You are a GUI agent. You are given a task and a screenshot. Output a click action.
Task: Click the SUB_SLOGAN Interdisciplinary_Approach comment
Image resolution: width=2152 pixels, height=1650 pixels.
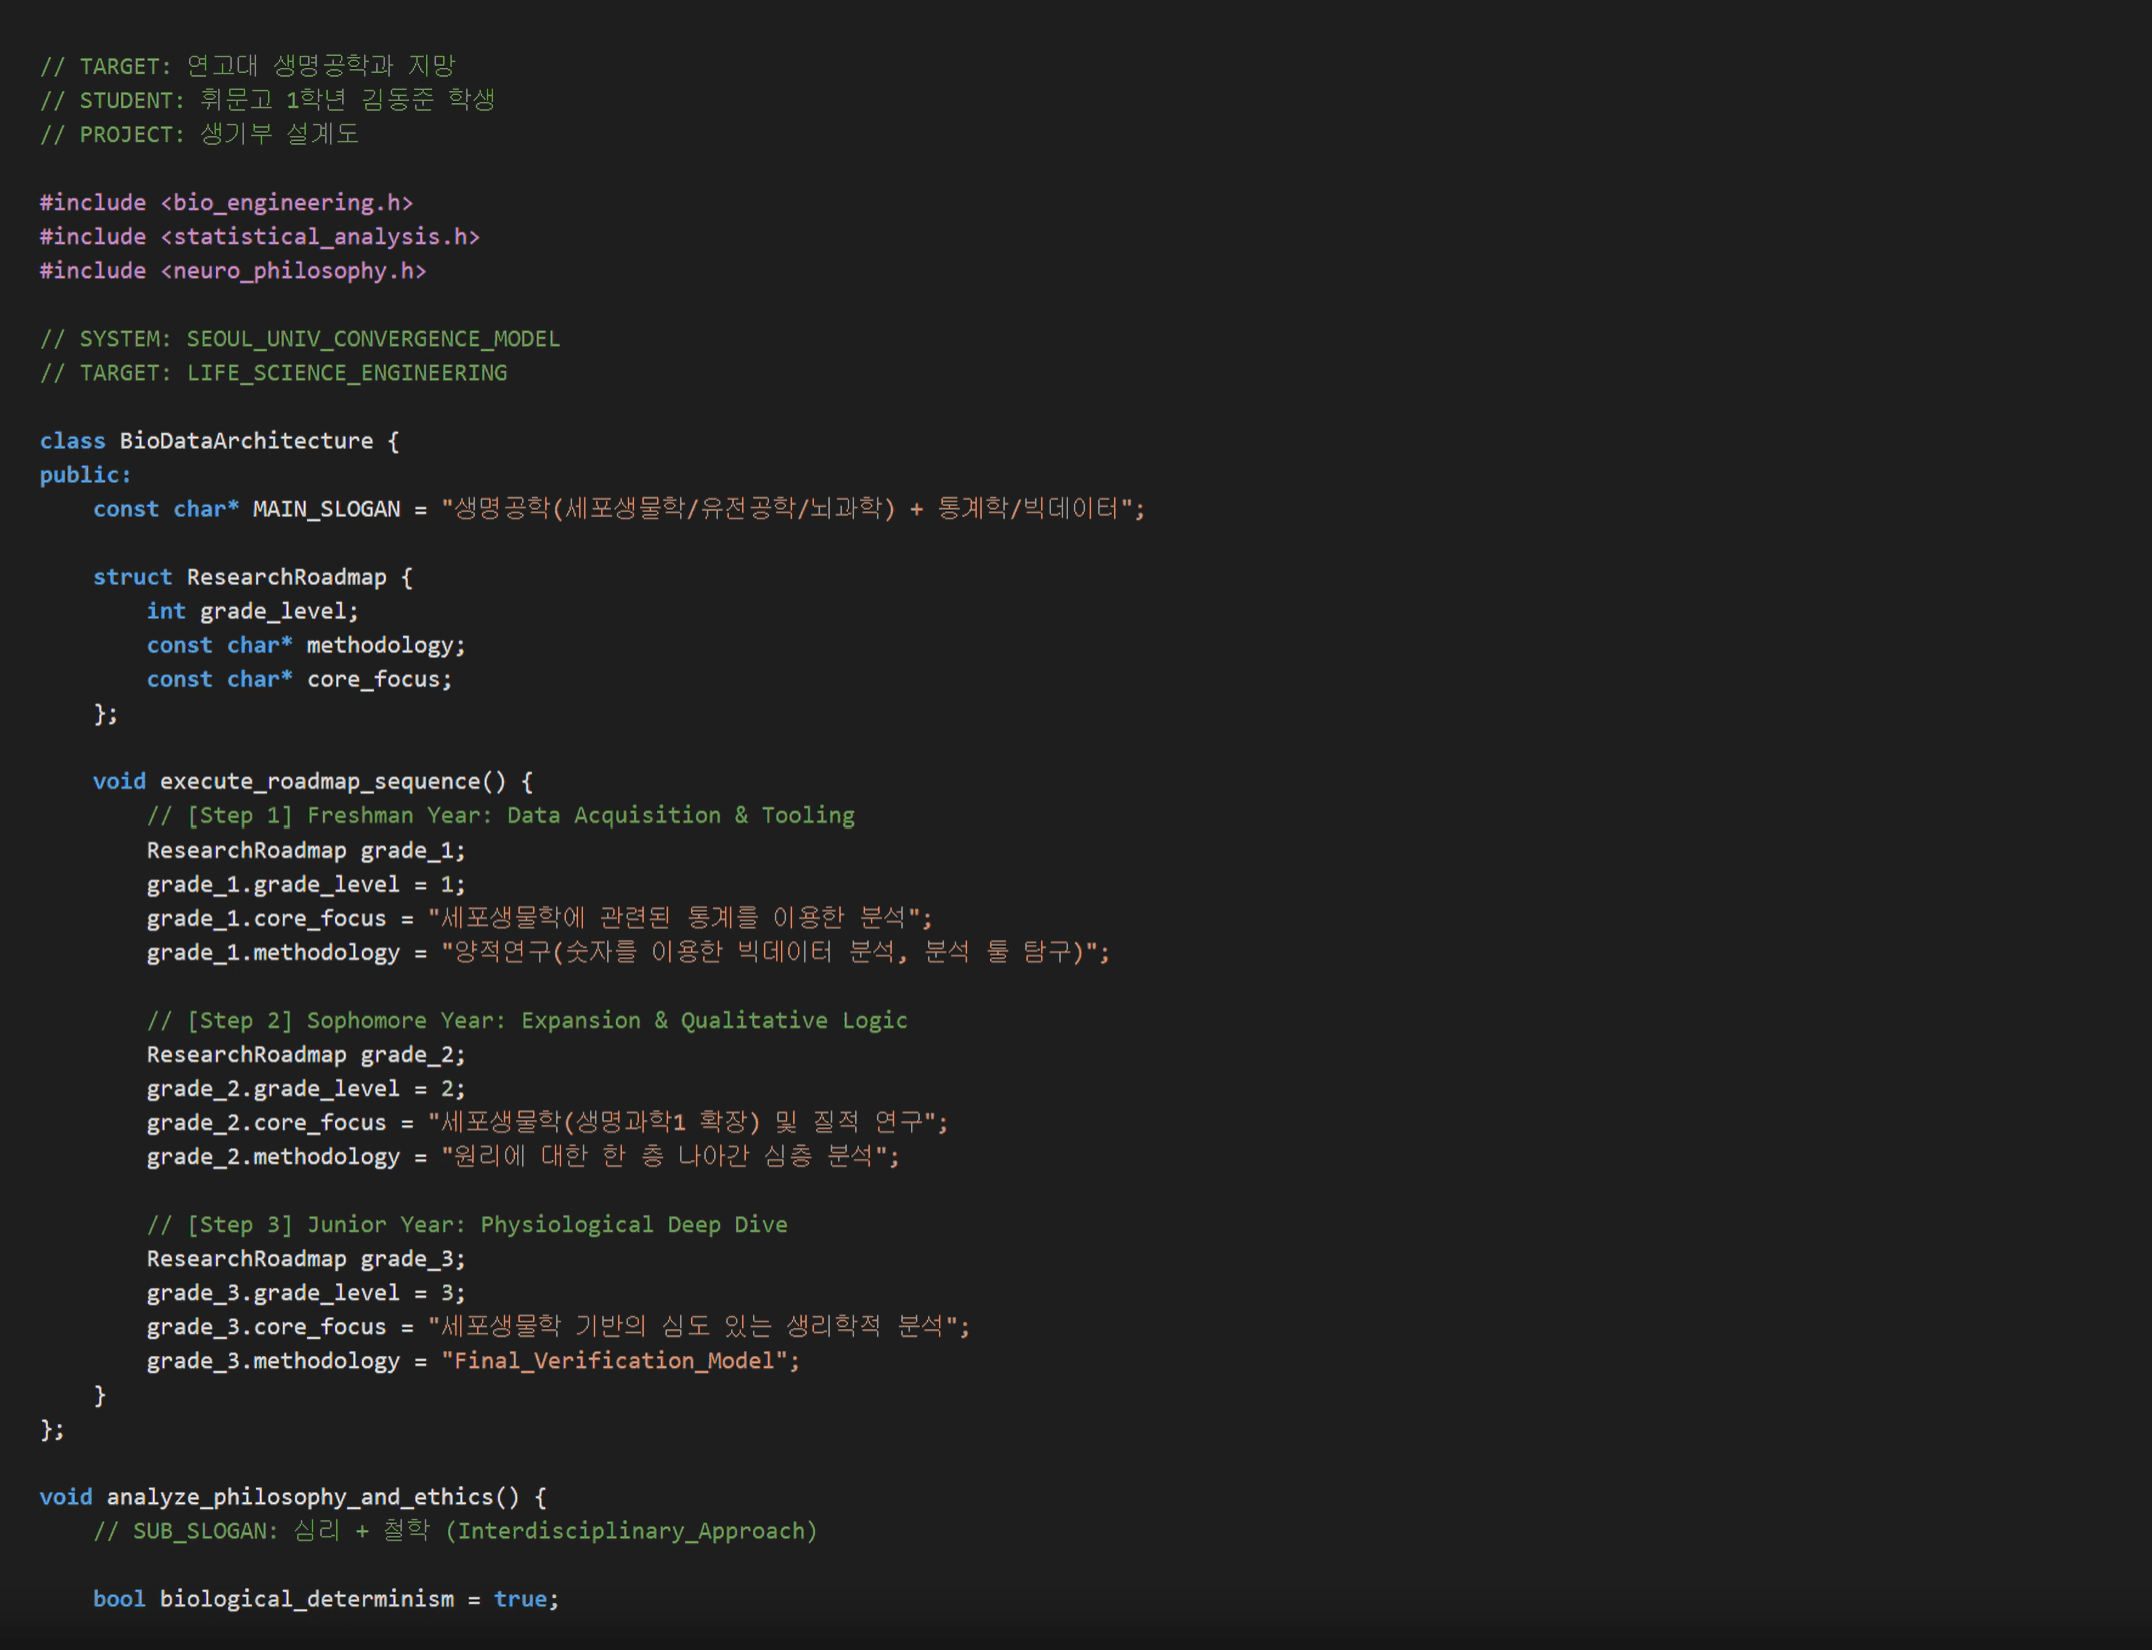click(x=455, y=1531)
